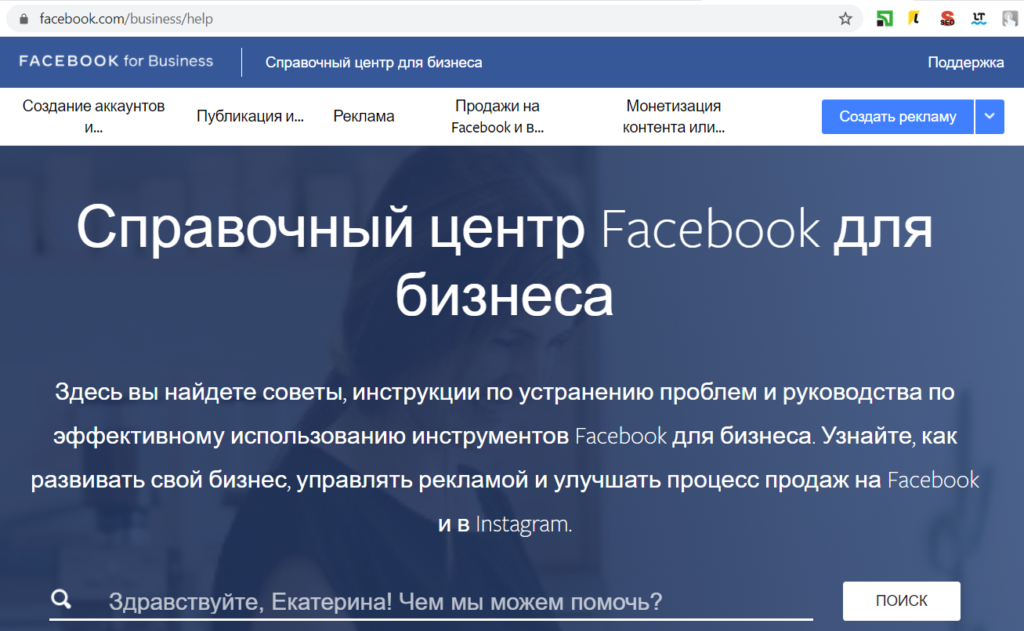
Task: Expand Продажи на Facebook и в... menu
Action: (x=497, y=116)
